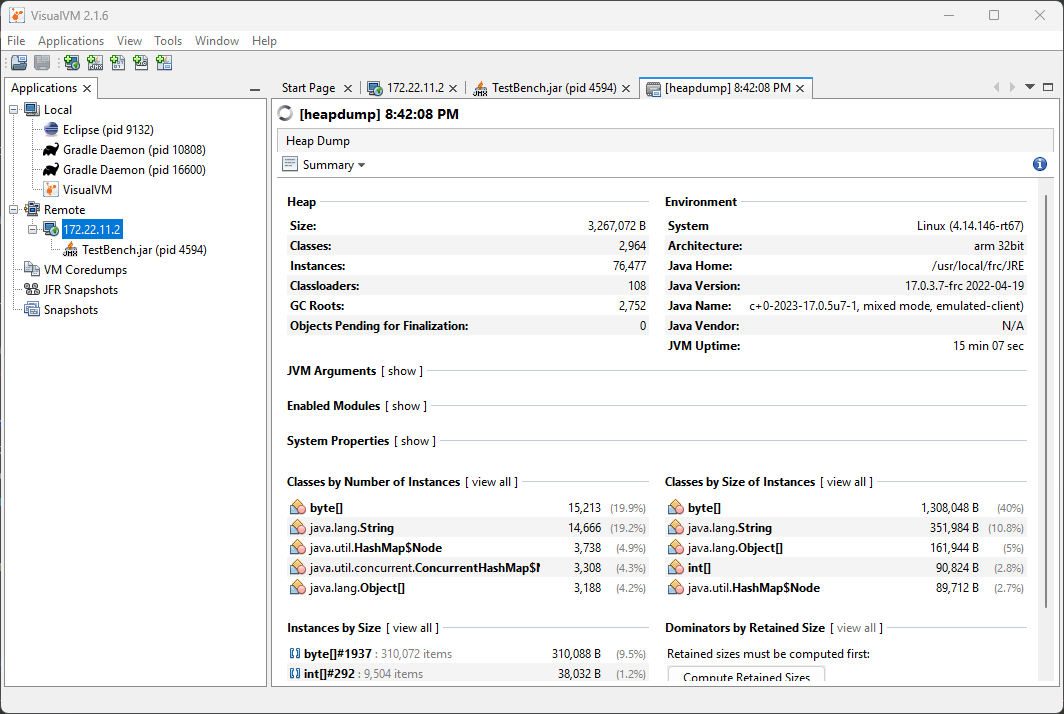Open the Load Snapshot icon in toolbar
The width and height of the screenshot is (1064, 714).
(x=18, y=62)
